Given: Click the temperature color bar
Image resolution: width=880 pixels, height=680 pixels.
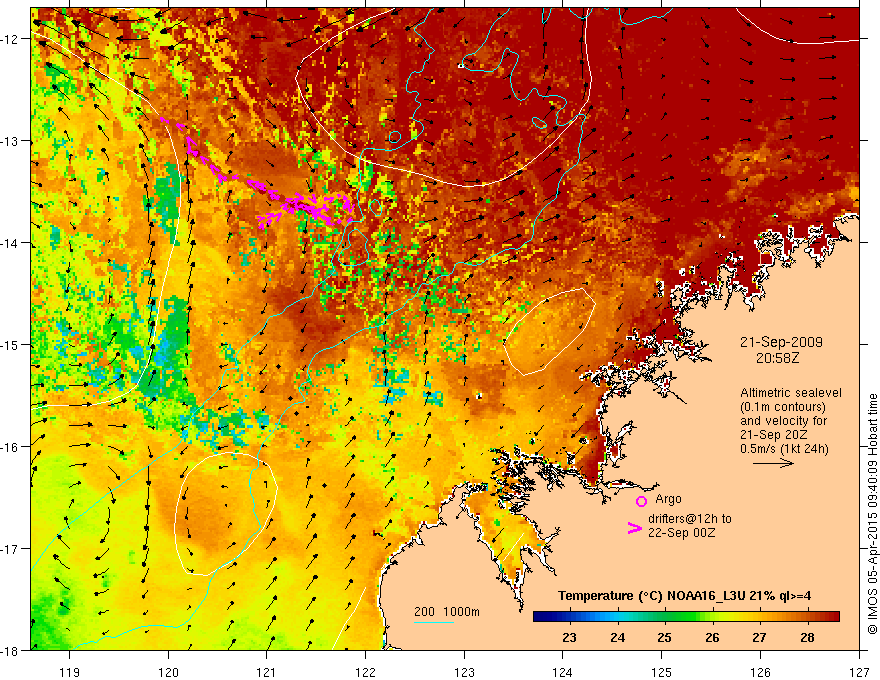Looking at the screenshot, I should tap(686, 617).
